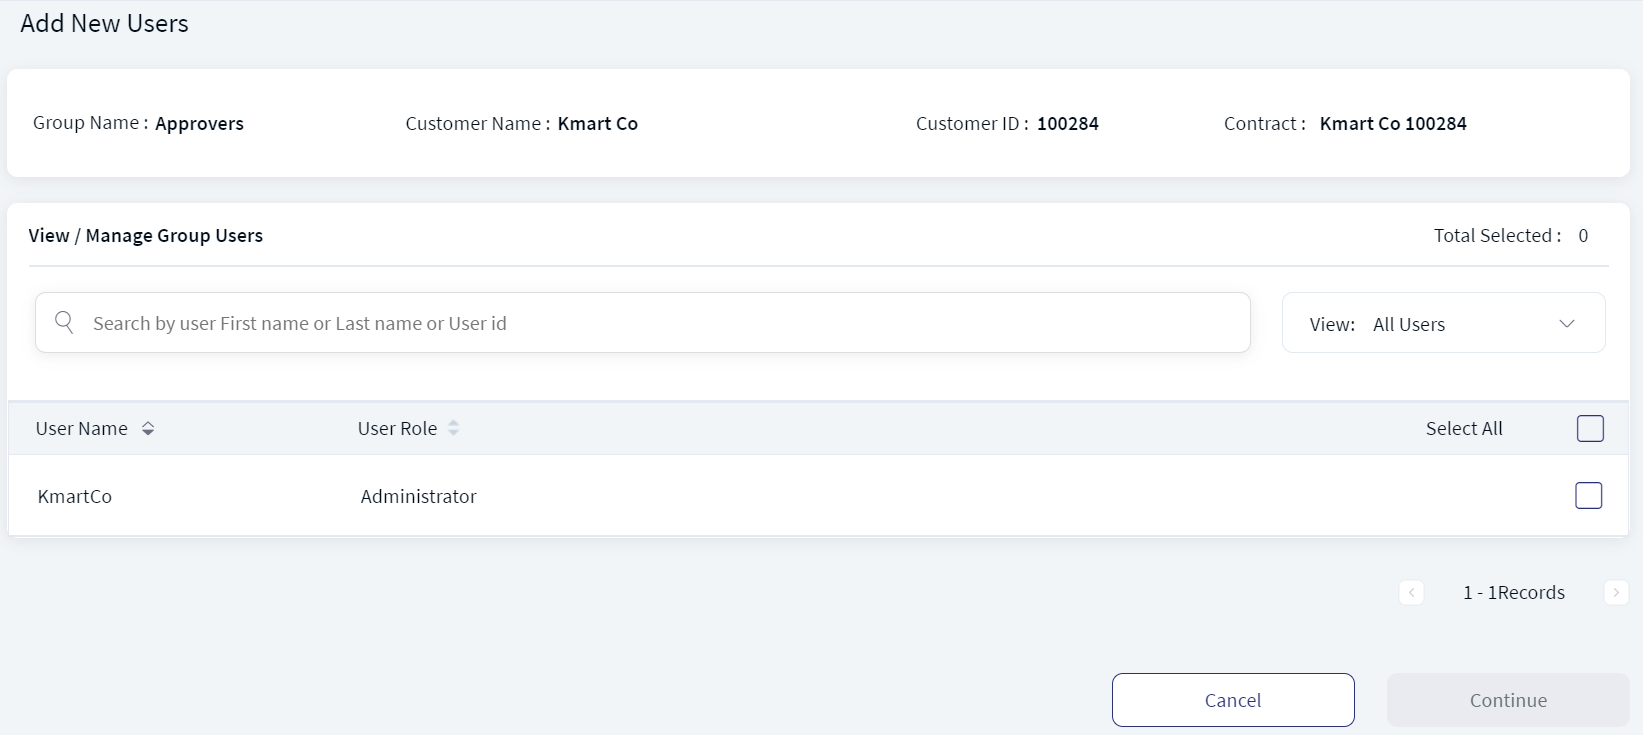This screenshot has width=1643, height=735.
Task: Click the Cancel button
Action: tap(1233, 700)
